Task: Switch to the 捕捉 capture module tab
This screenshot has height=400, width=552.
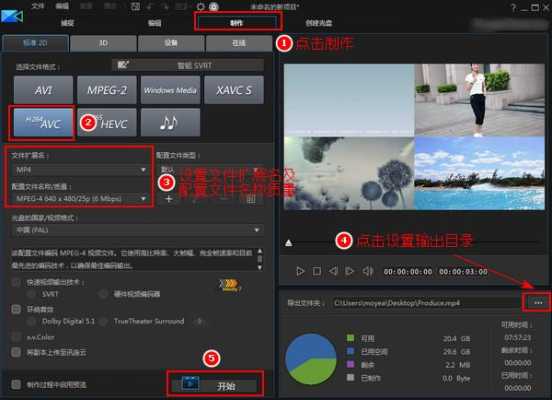Action: [x=67, y=23]
